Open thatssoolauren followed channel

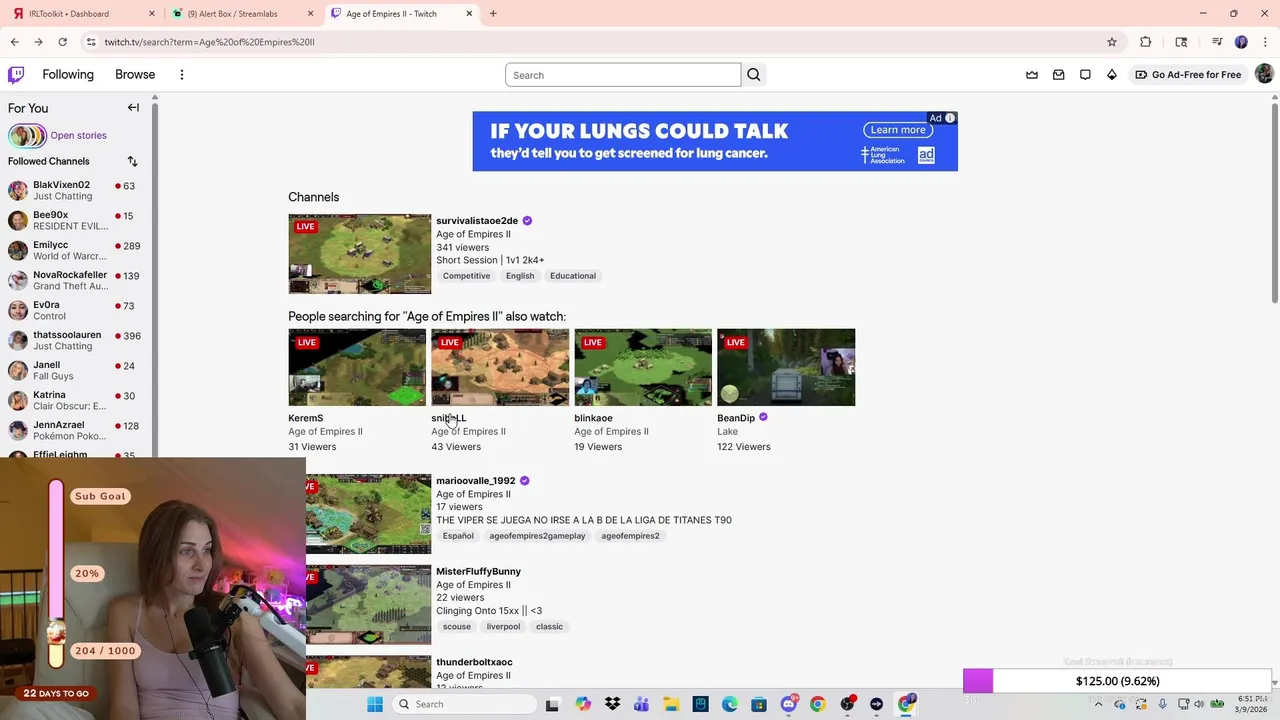(75, 340)
